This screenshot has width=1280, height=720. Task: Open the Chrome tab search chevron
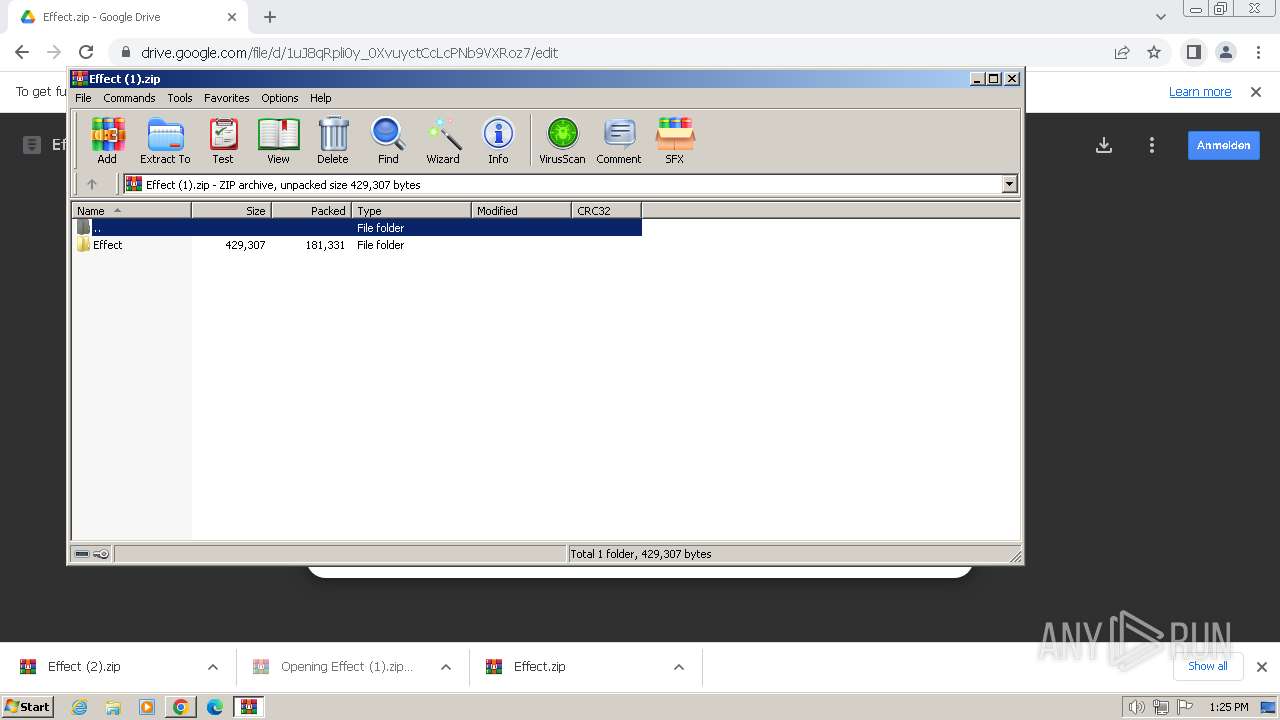coord(1160,17)
